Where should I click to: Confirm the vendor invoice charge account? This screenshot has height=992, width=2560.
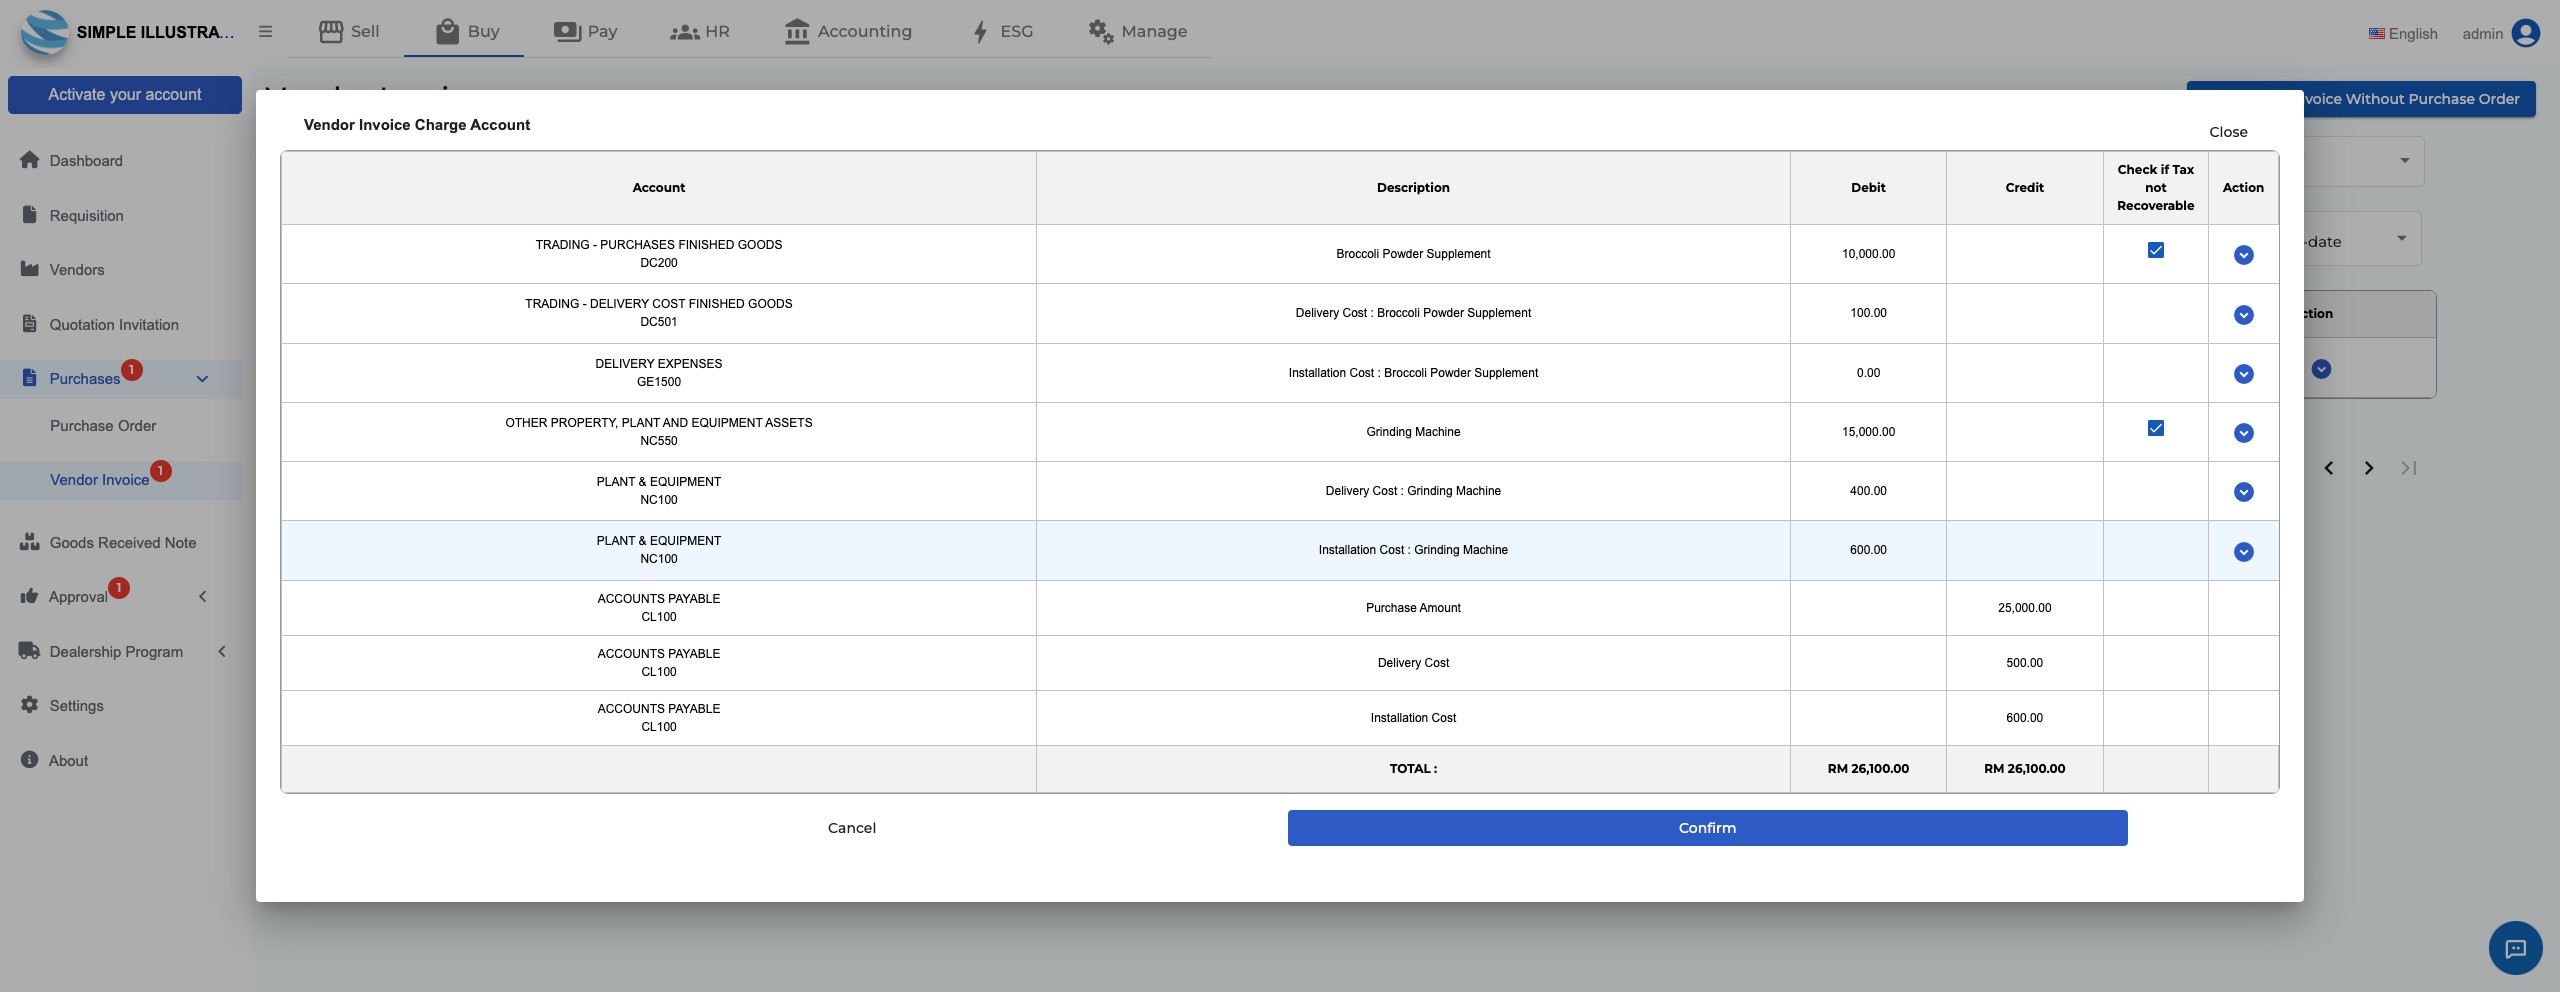click(x=1707, y=828)
